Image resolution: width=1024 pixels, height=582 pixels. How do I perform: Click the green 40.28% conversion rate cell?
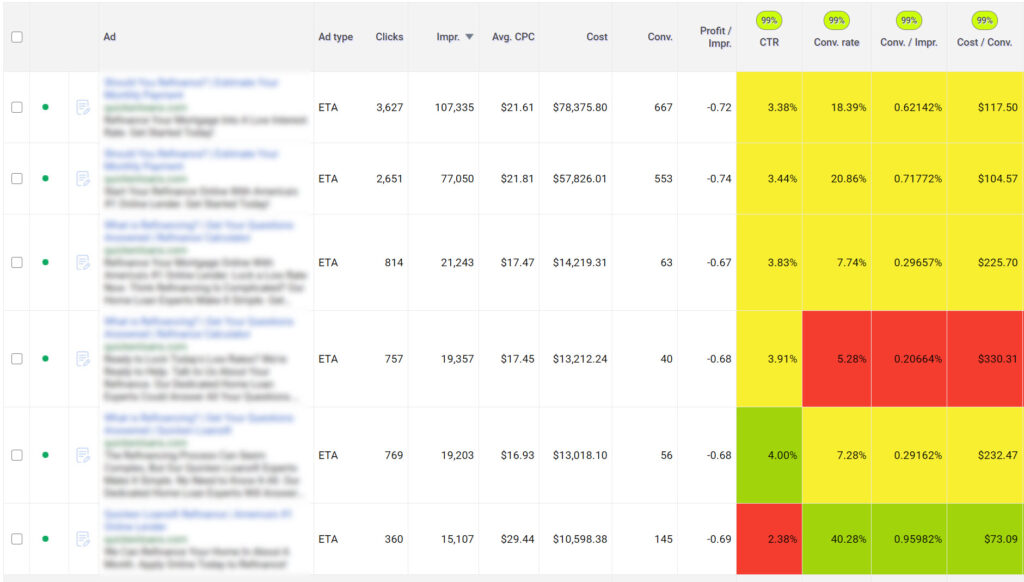pos(836,539)
